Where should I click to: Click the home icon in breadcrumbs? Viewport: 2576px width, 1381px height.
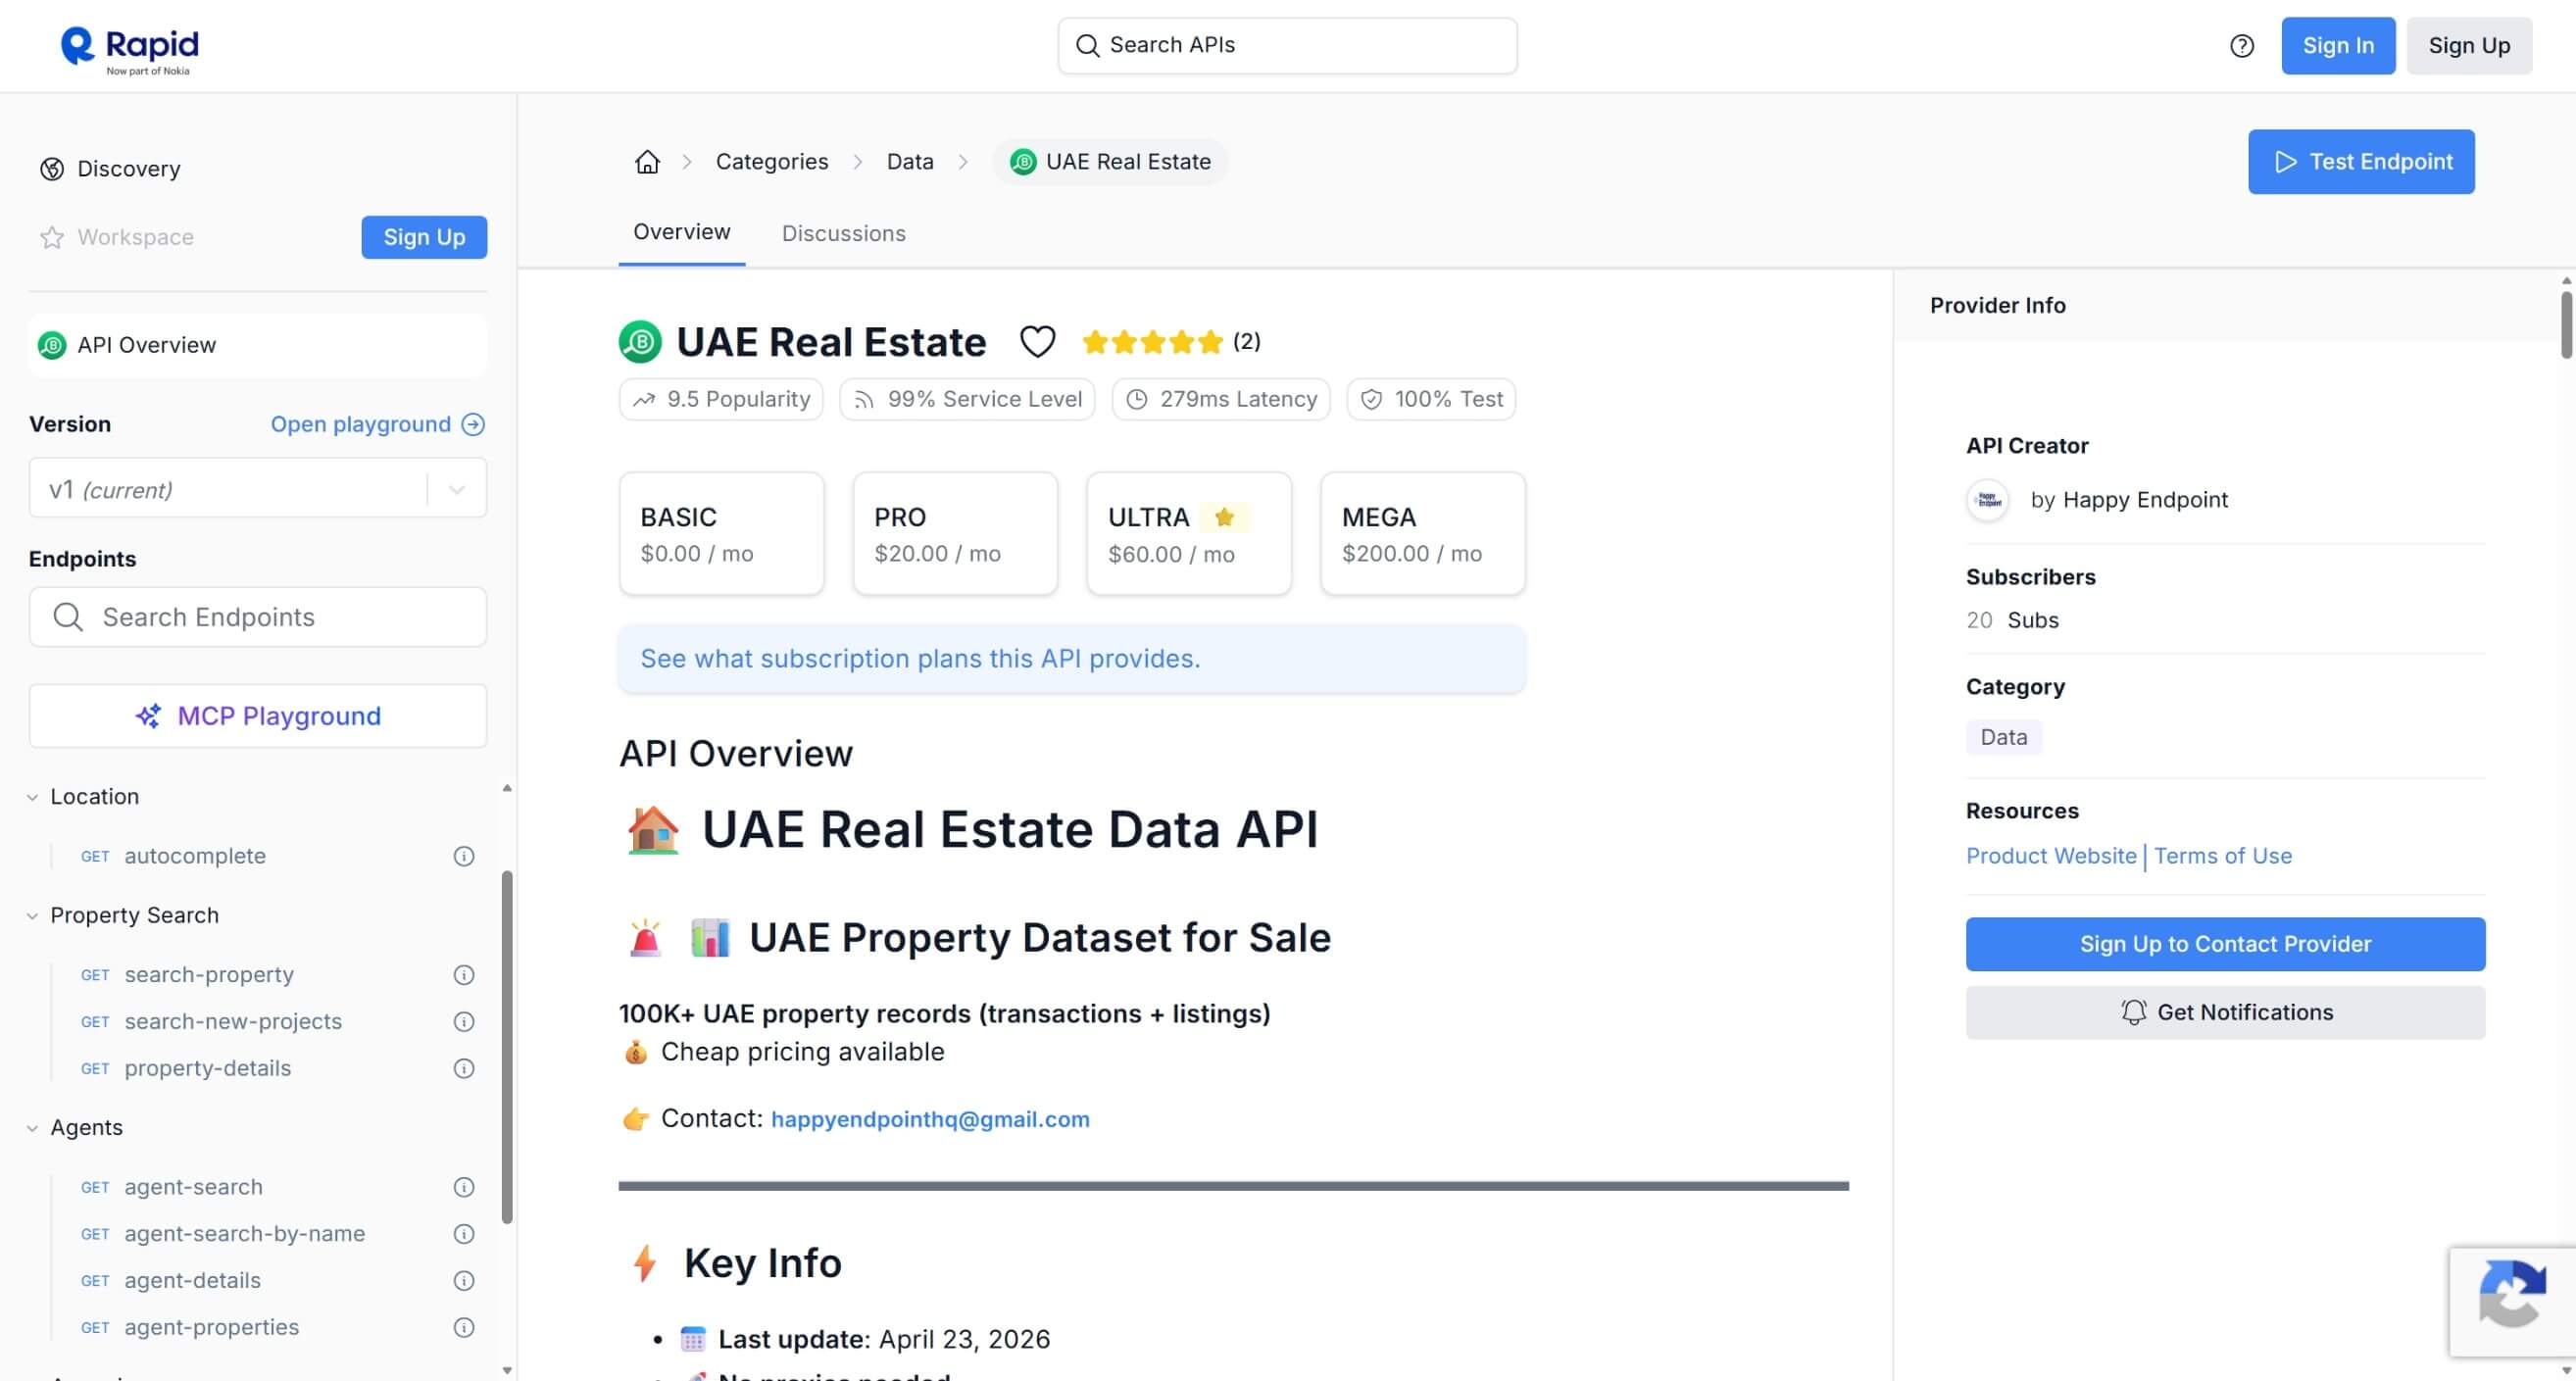[647, 162]
